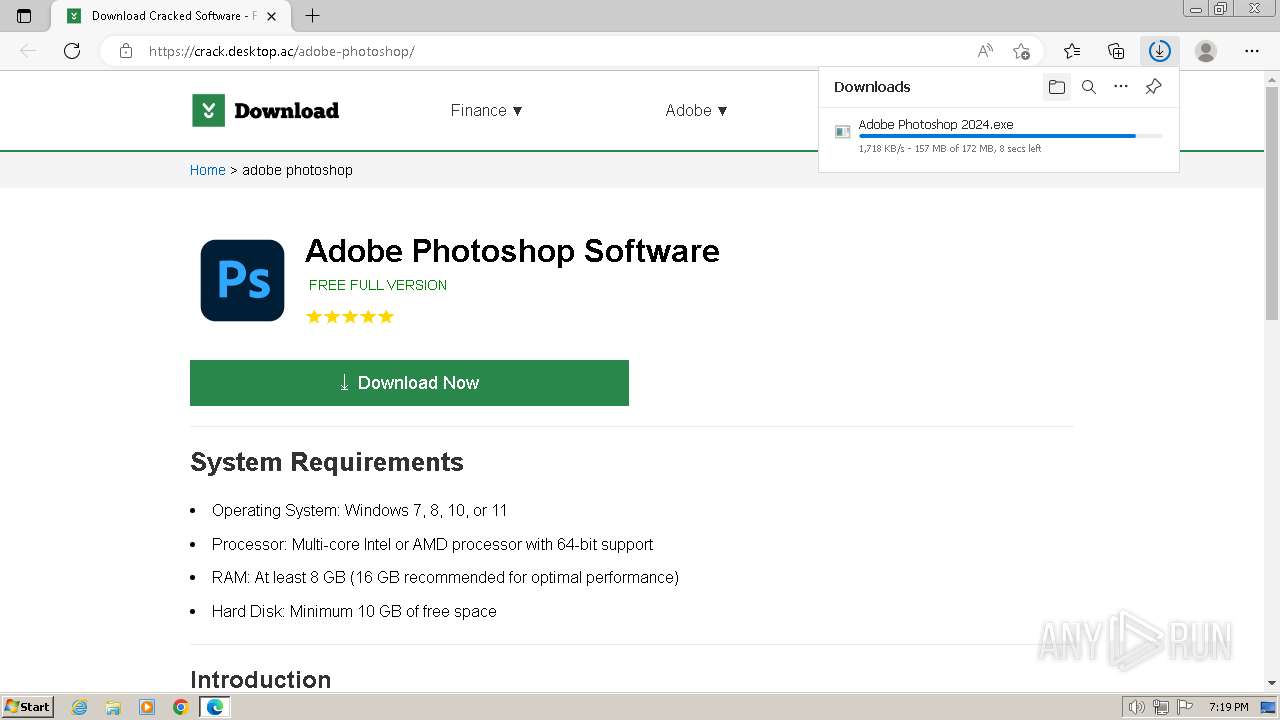Click scrollbar down arrow
The width and height of the screenshot is (1280, 720).
pyautogui.click(x=1272, y=683)
